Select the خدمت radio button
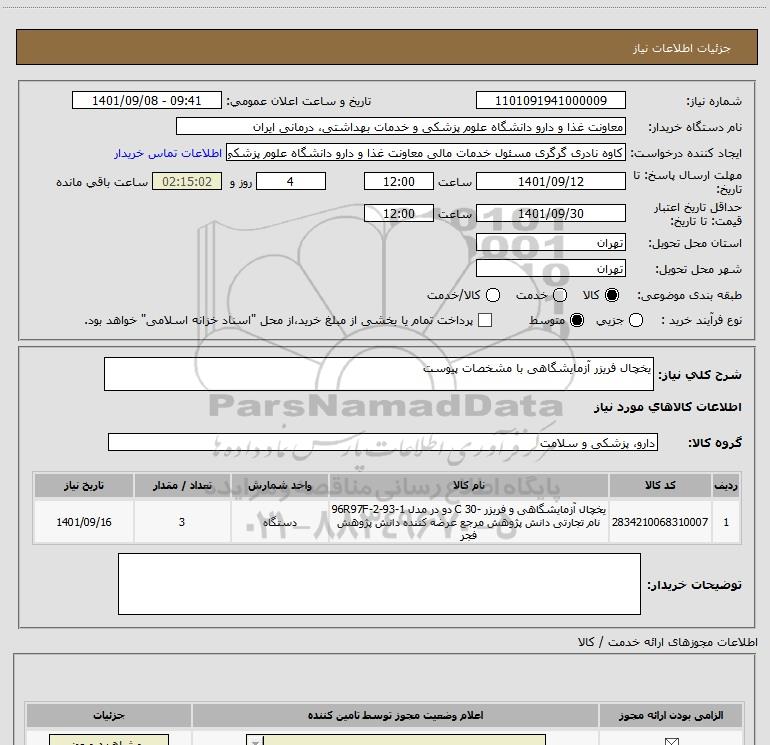Image resolution: width=770 pixels, height=745 pixels. click(x=560, y=295)
